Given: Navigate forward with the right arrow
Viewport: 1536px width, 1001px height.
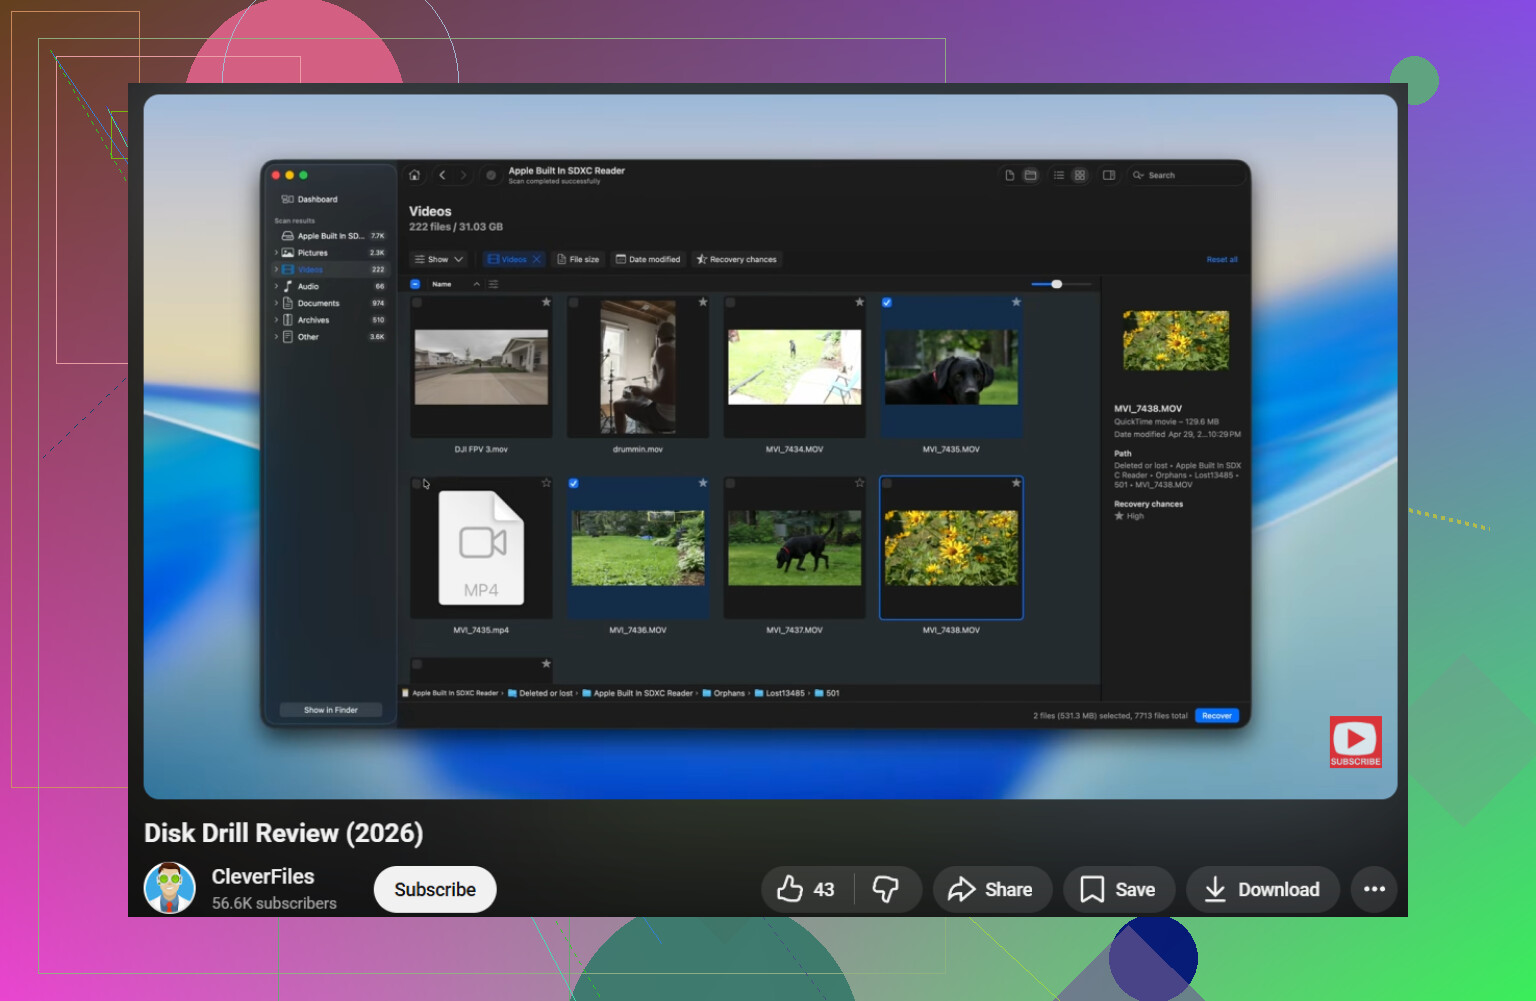Looking at the screenshot, I should pos(463,175).
